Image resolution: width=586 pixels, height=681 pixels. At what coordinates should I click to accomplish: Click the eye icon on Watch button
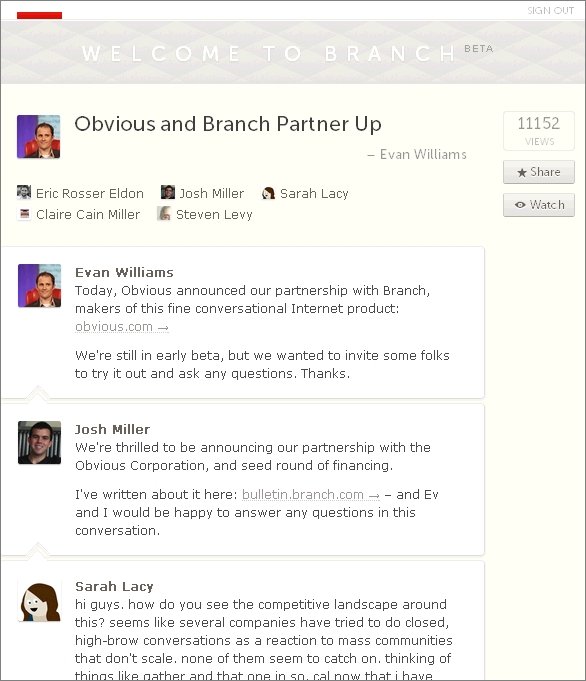click(520, 205)
